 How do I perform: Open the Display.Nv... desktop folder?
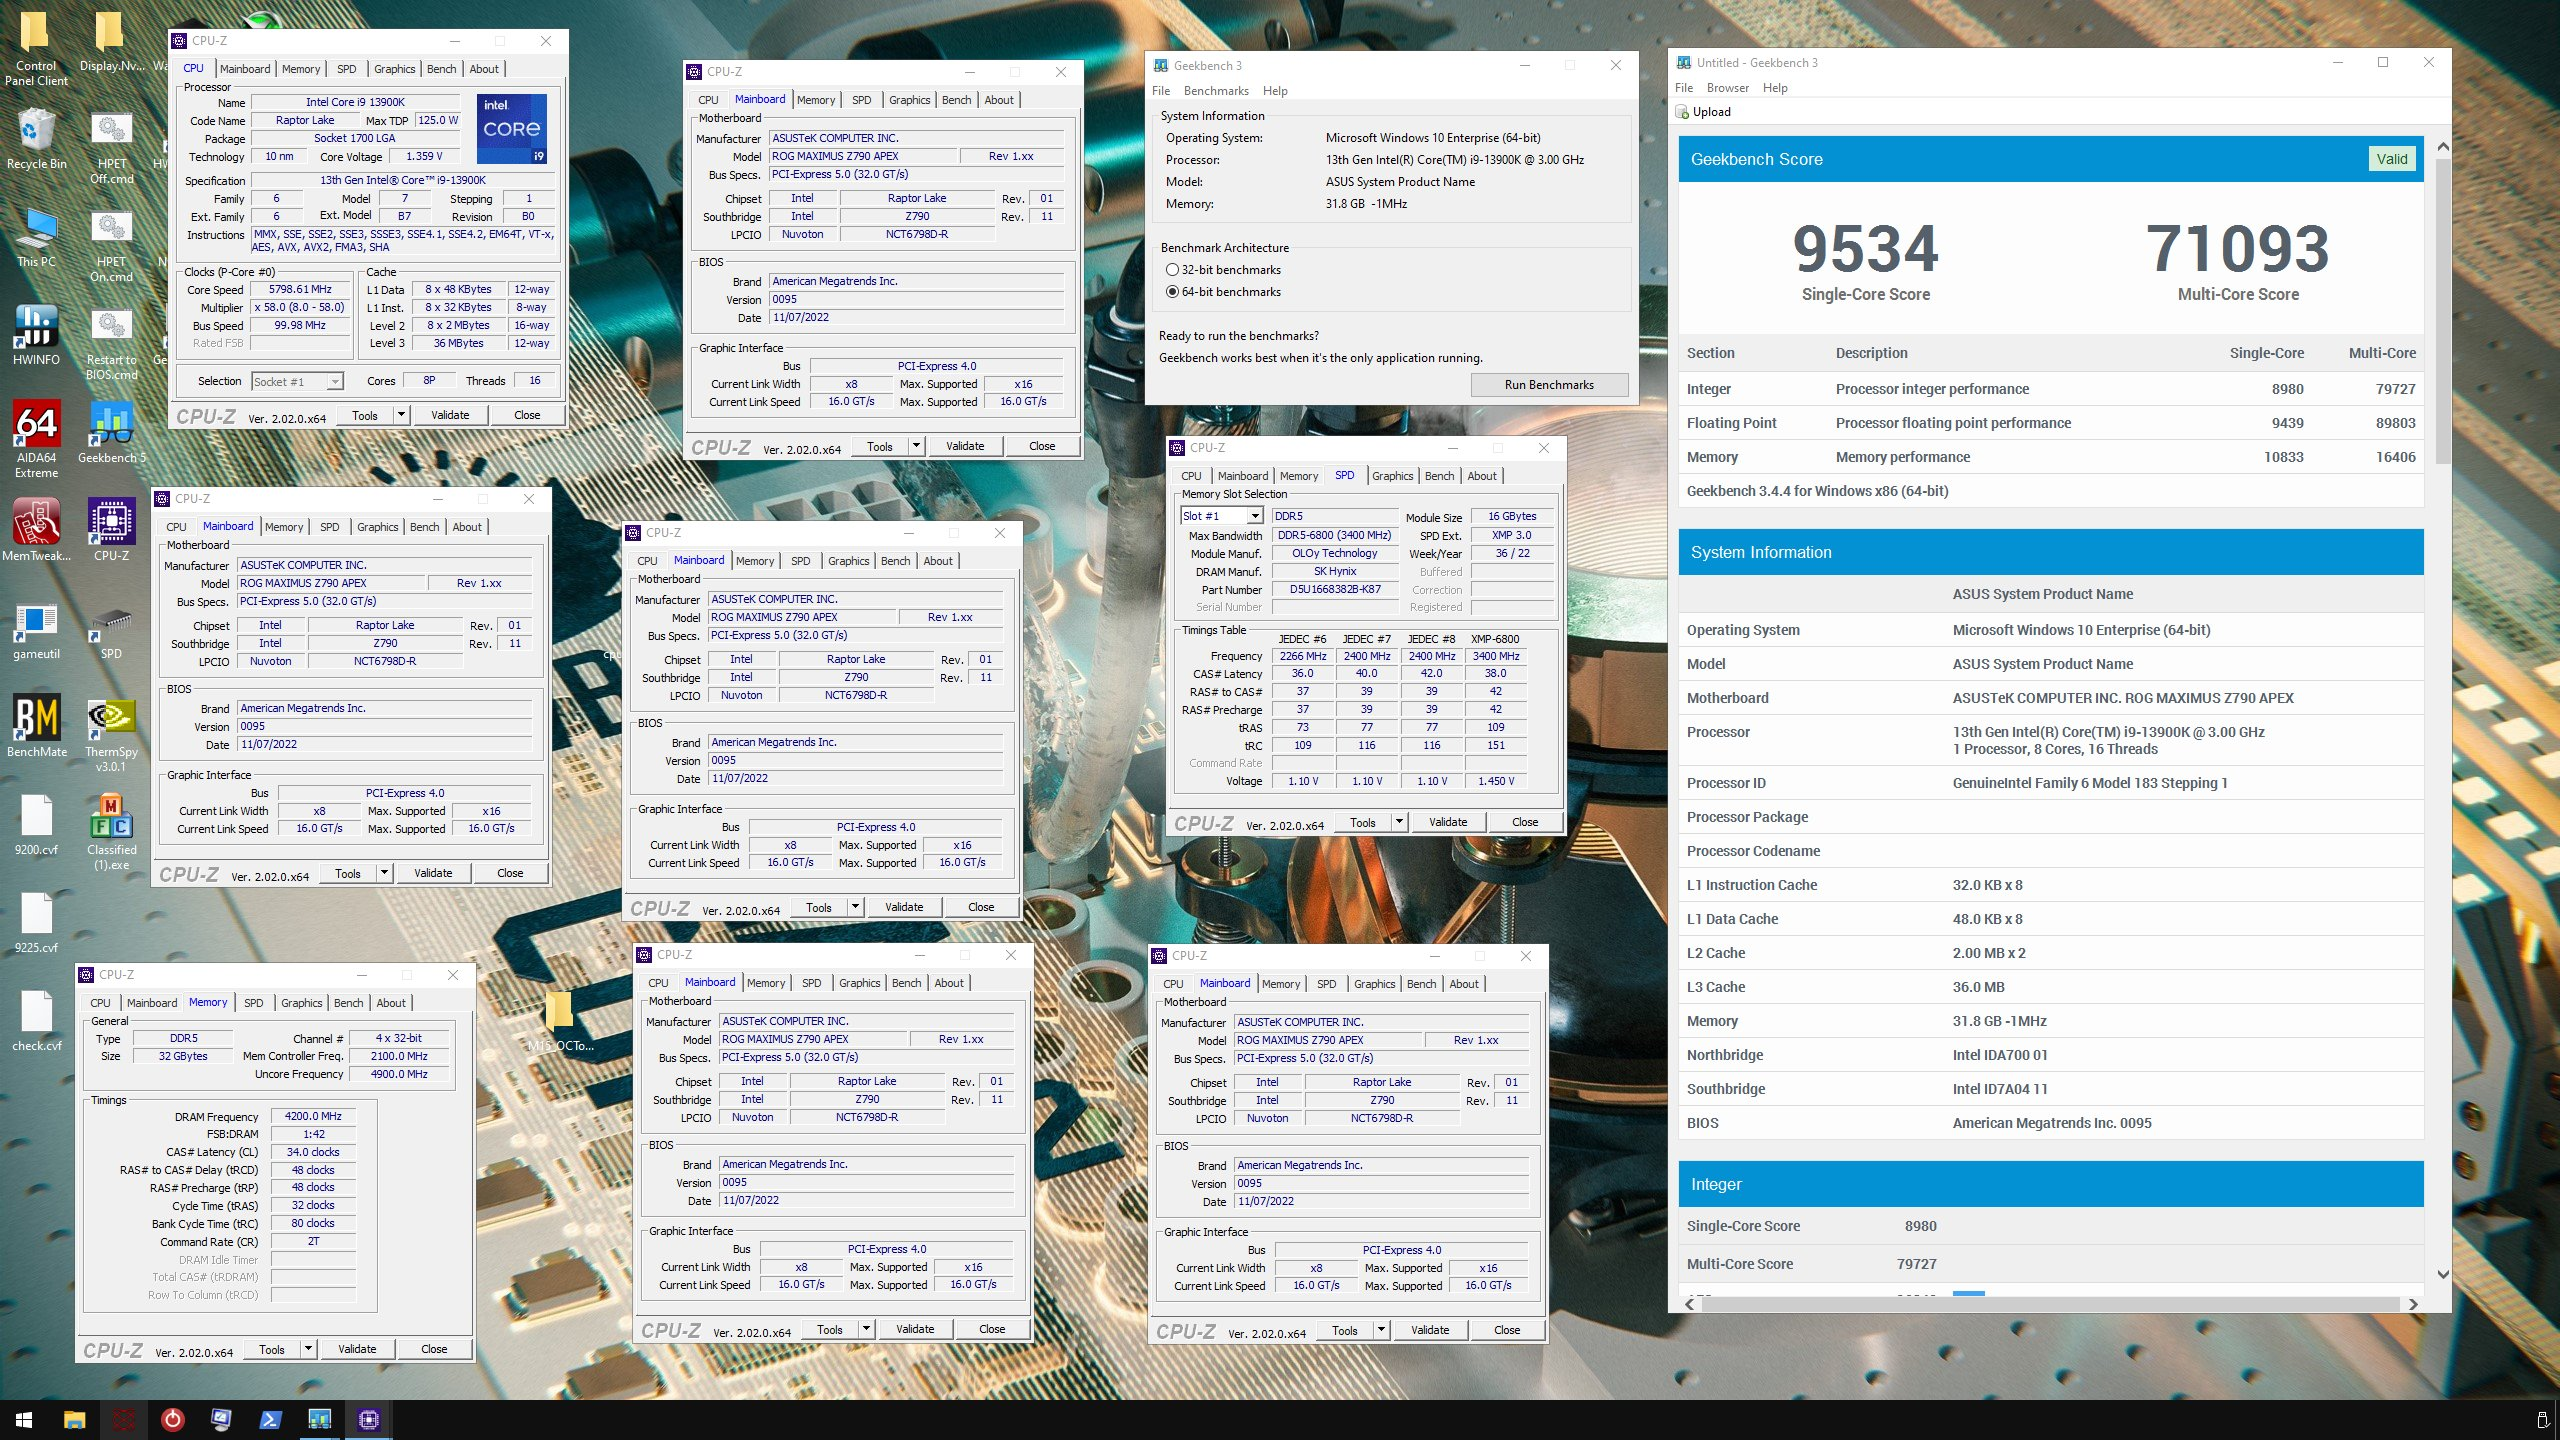click(111, 44)
